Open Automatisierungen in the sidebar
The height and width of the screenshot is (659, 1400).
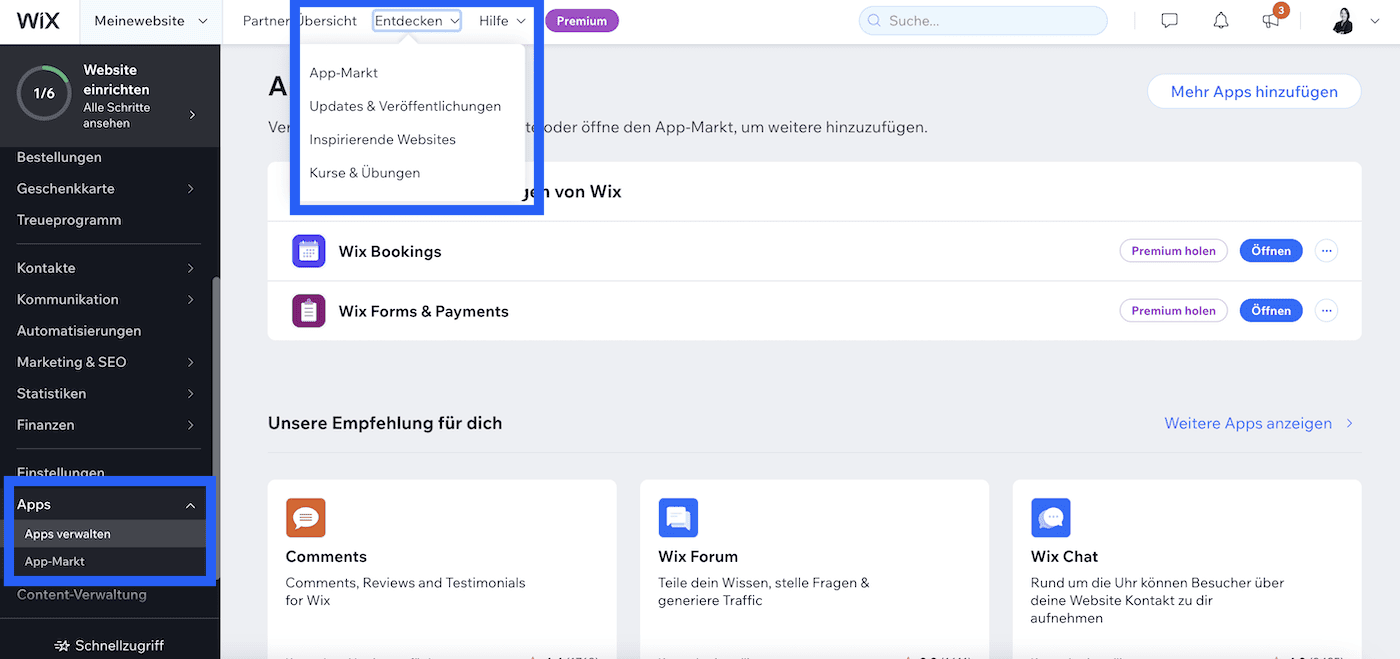click(x=79, y=331)
